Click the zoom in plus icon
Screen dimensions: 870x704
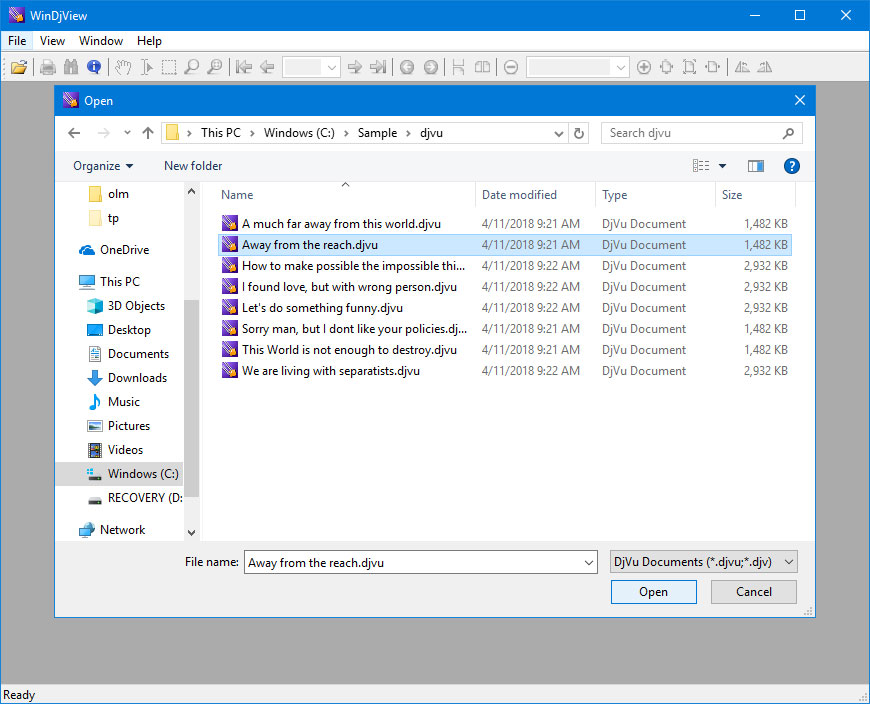click(x=644, y=68)
